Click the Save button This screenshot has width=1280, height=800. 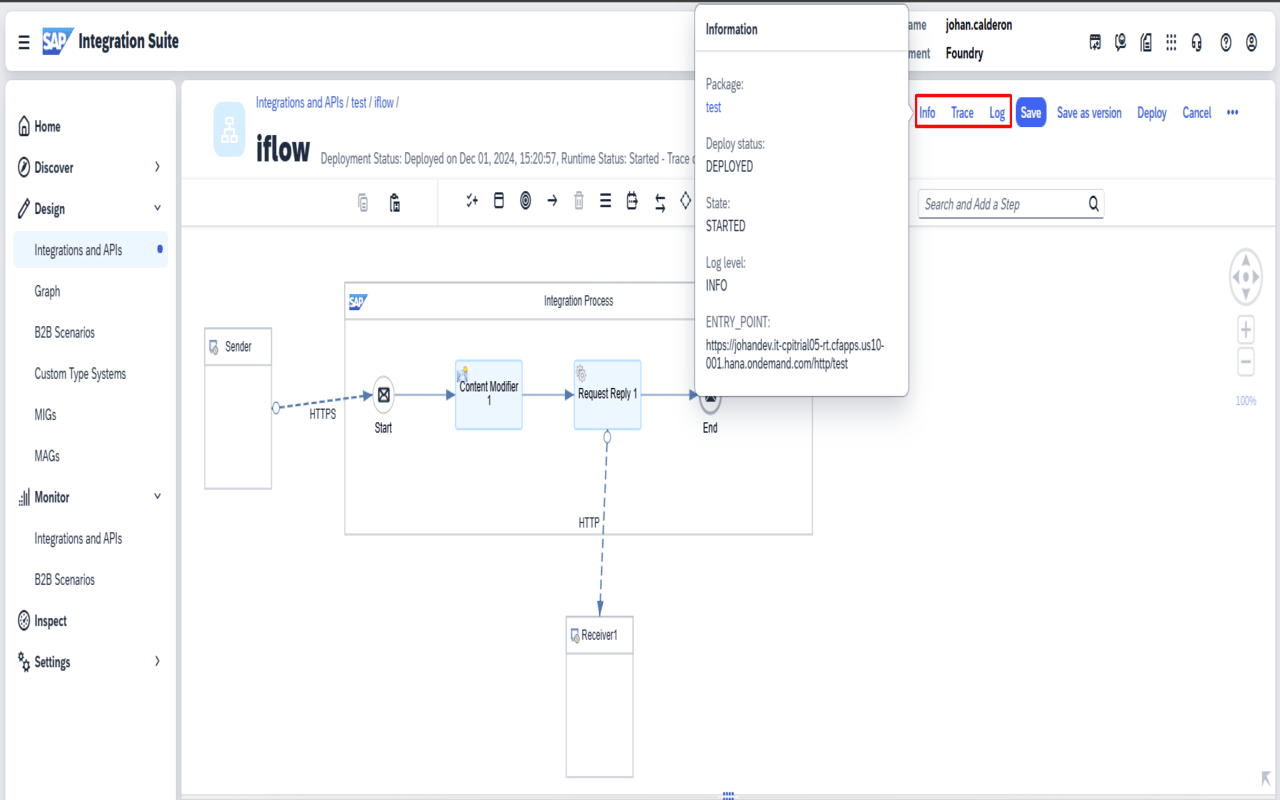(1031, 113)
